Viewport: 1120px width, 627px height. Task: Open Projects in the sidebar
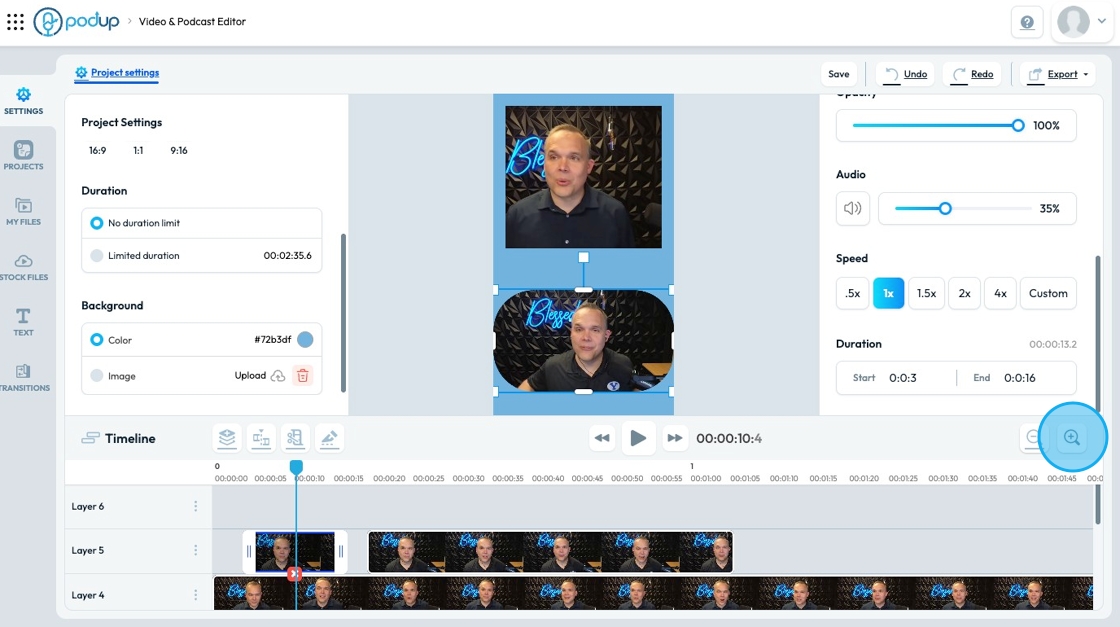[x=24, y=156]
